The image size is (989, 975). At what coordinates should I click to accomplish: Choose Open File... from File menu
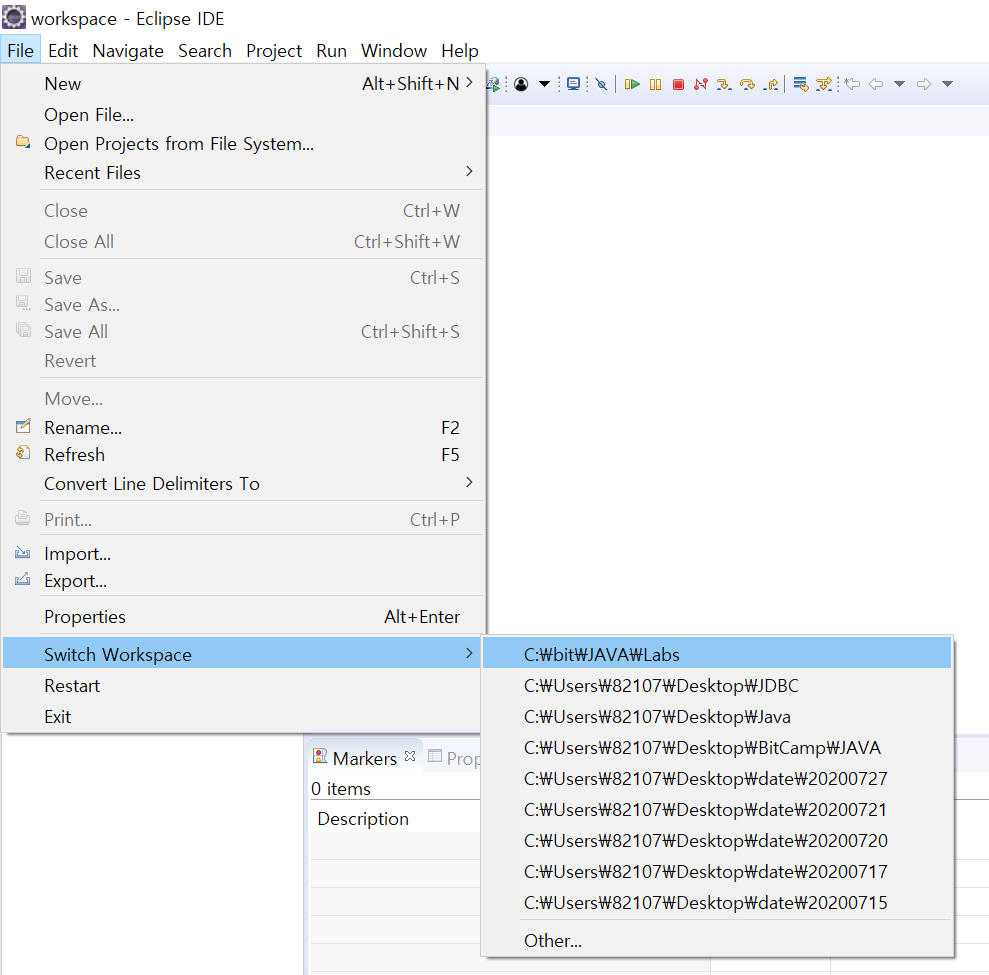click(x=243, y=115)
